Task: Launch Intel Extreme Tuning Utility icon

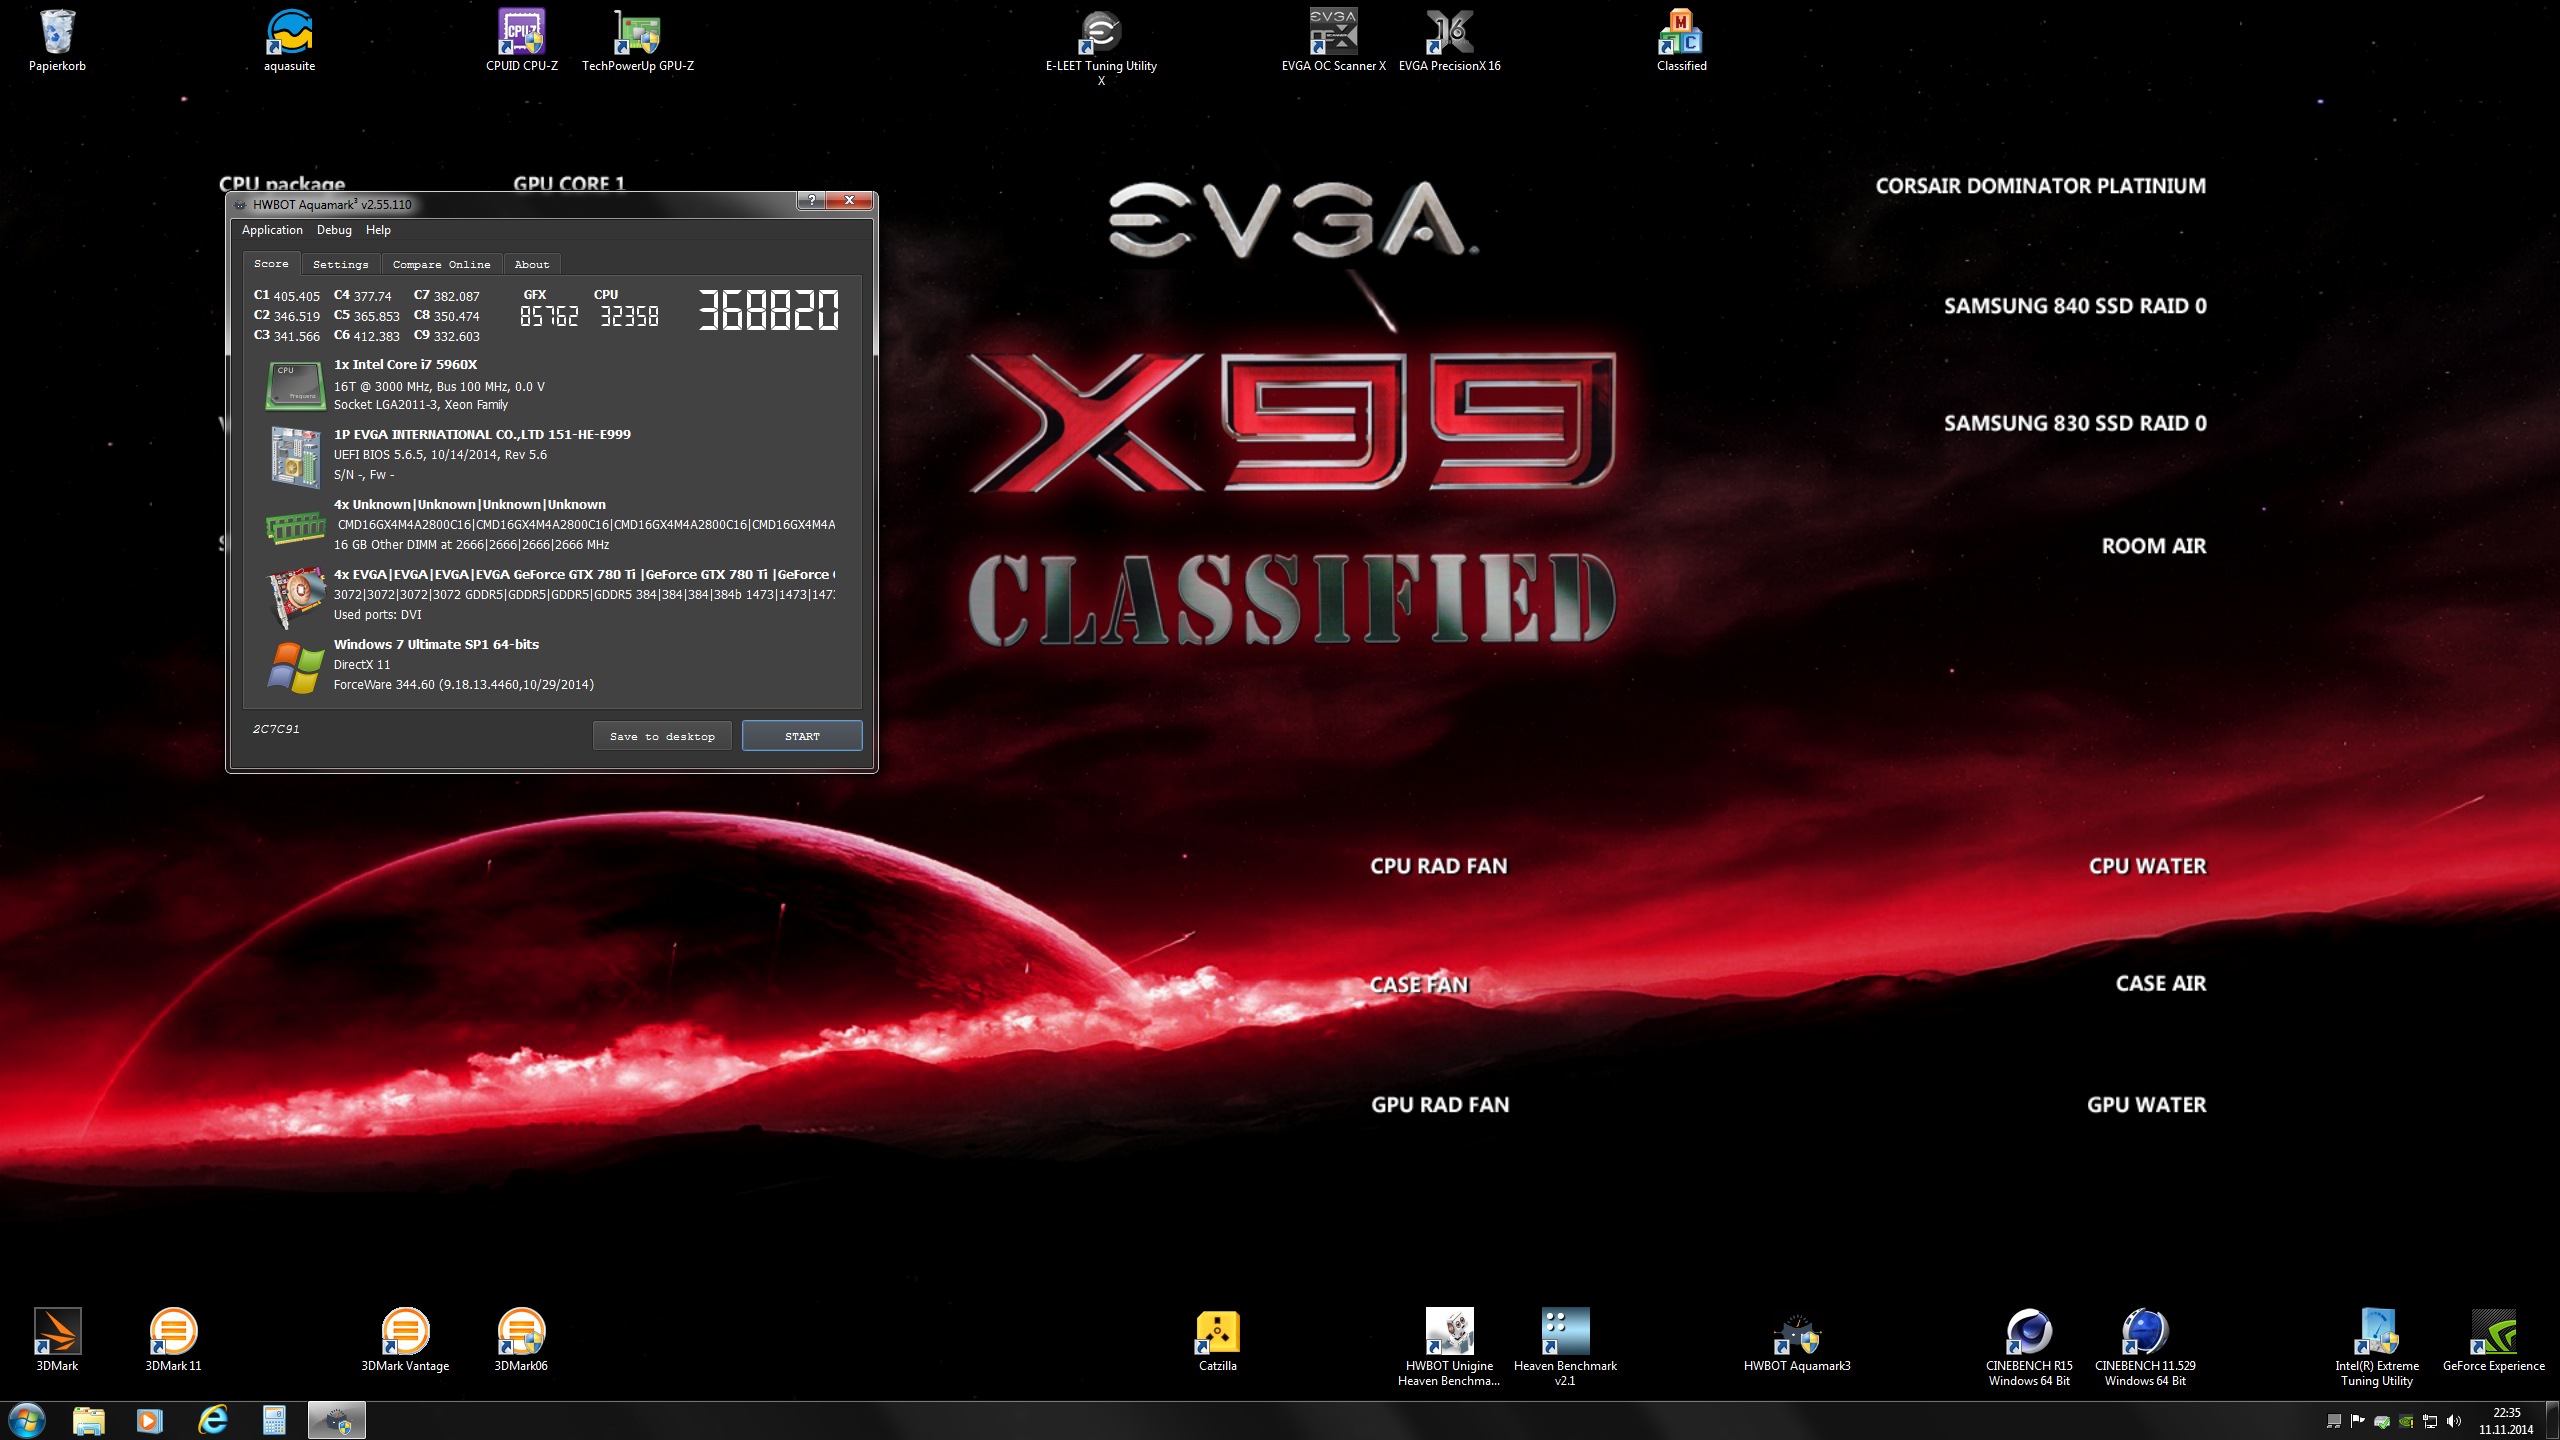Action: [2377, 1346]
